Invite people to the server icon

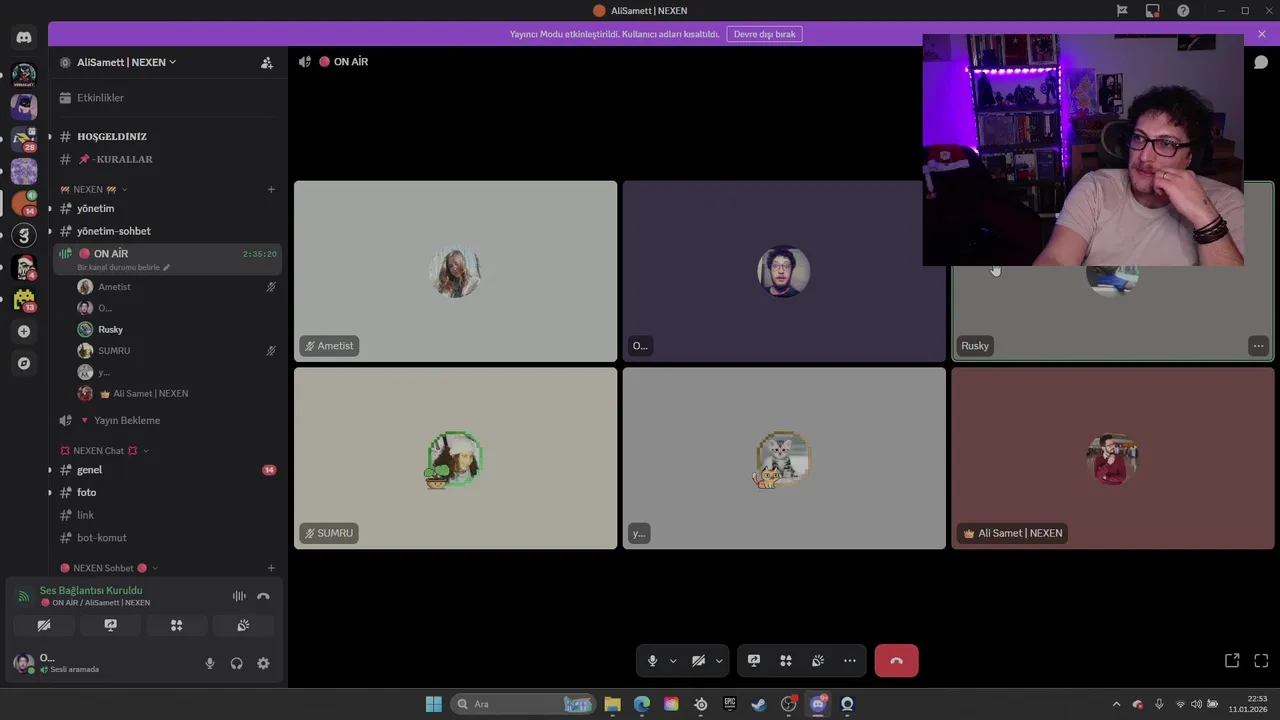[267, 62]
